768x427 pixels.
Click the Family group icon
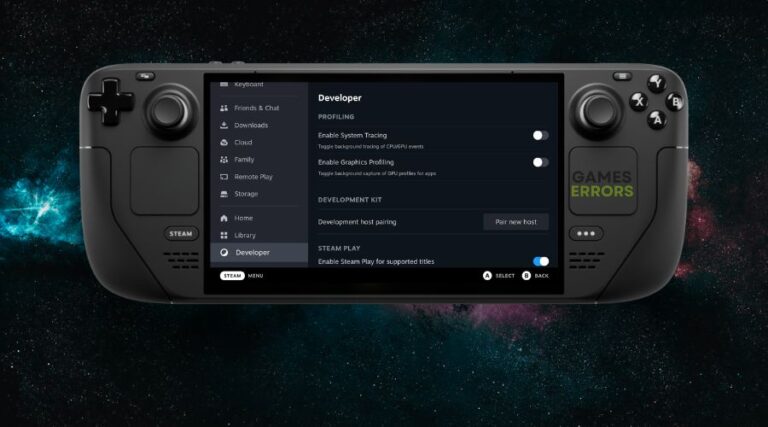[x=224, y=160]
